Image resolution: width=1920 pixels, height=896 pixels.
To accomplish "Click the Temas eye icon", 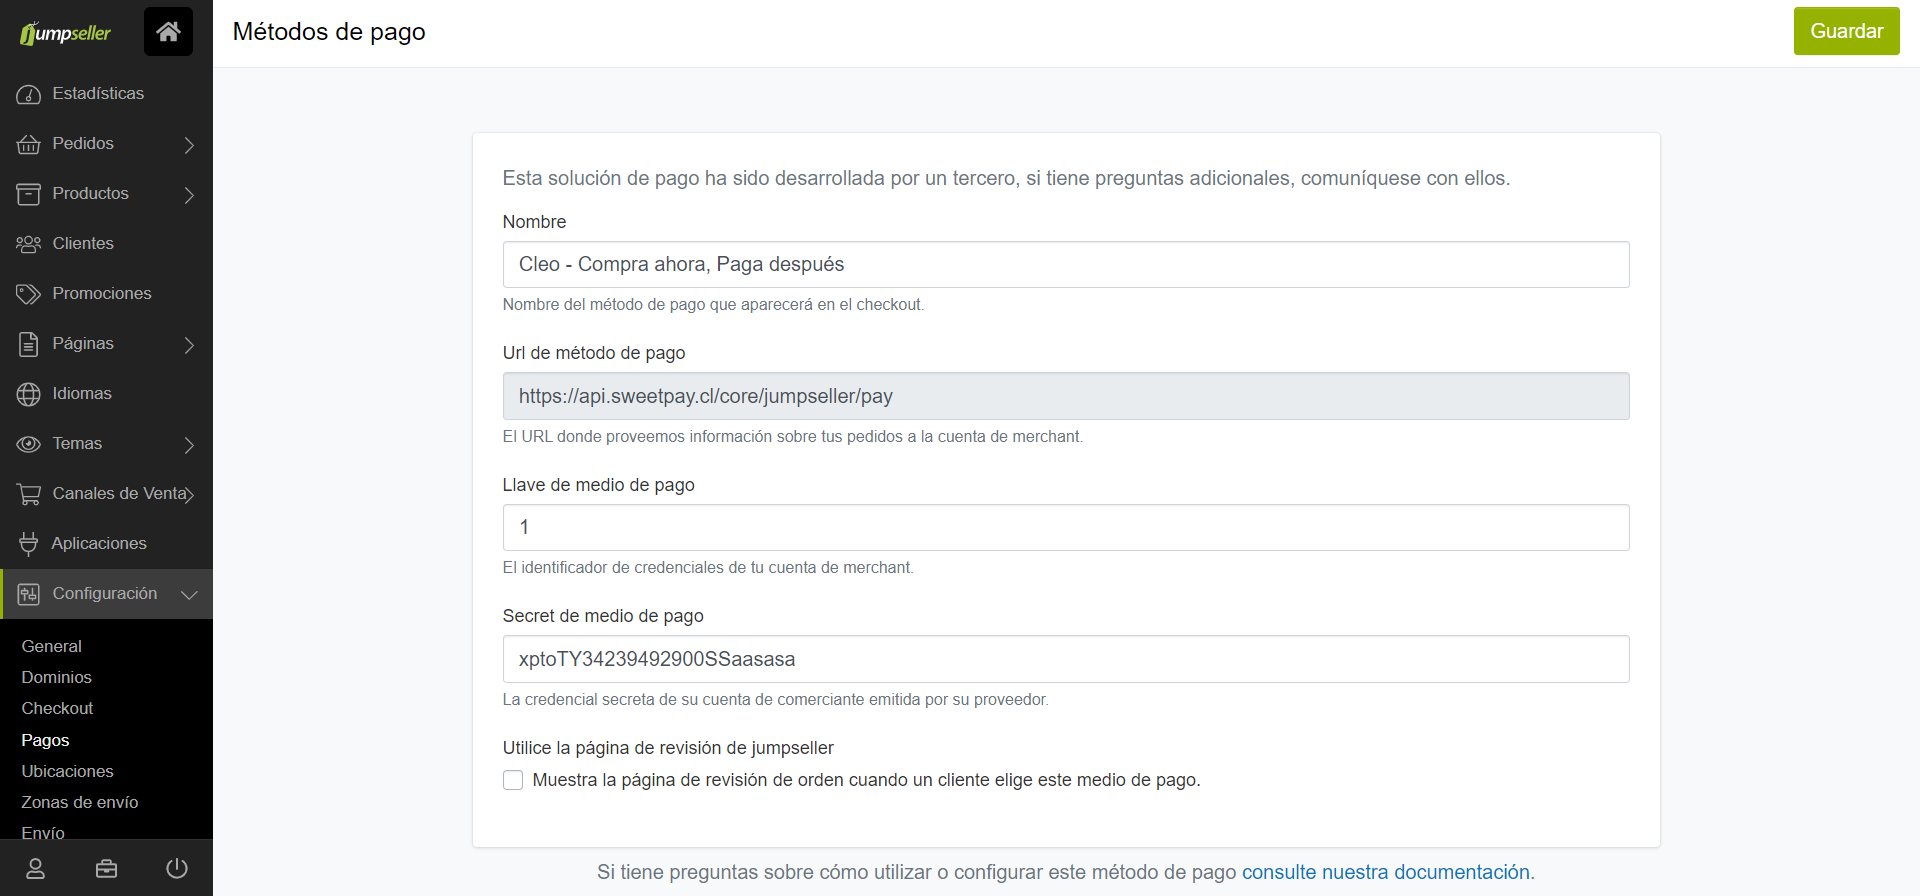I will pos(28,444).
